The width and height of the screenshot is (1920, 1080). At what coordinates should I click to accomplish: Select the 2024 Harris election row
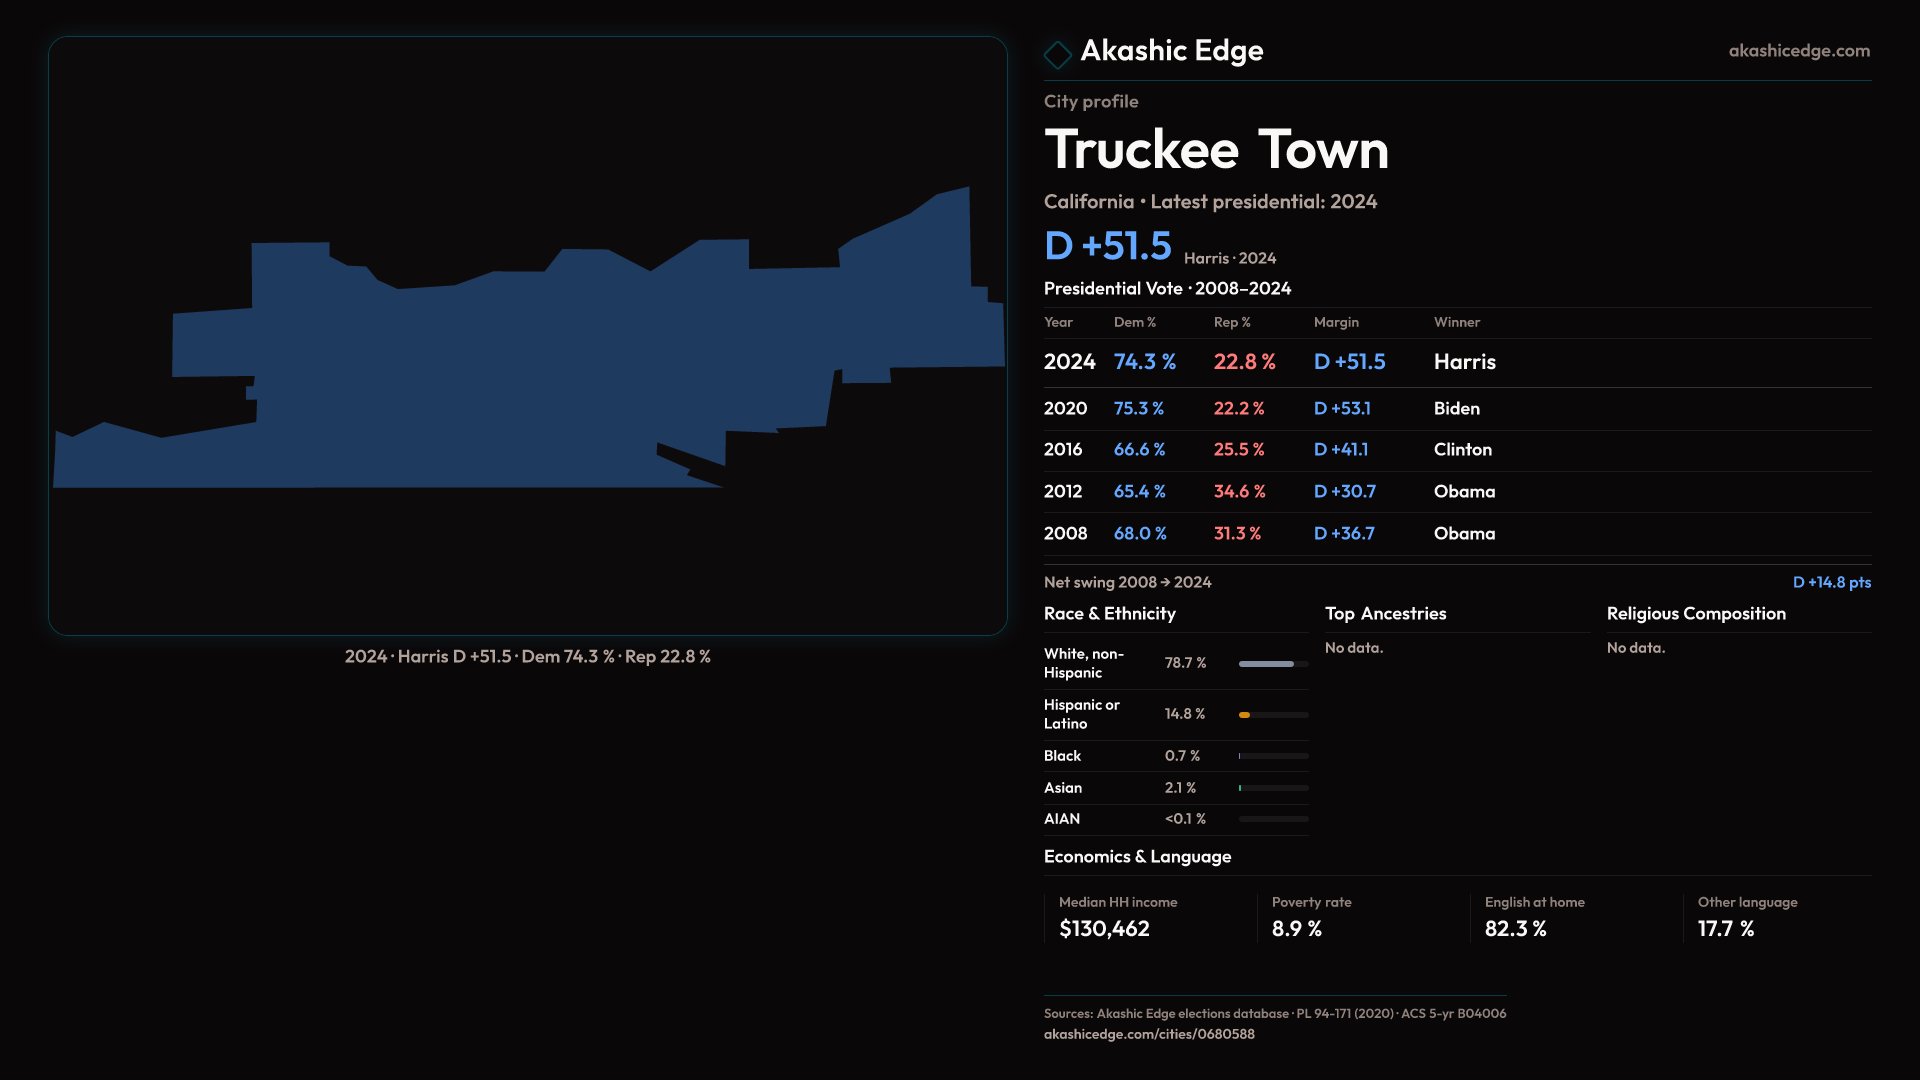(x=1456, y=362)
